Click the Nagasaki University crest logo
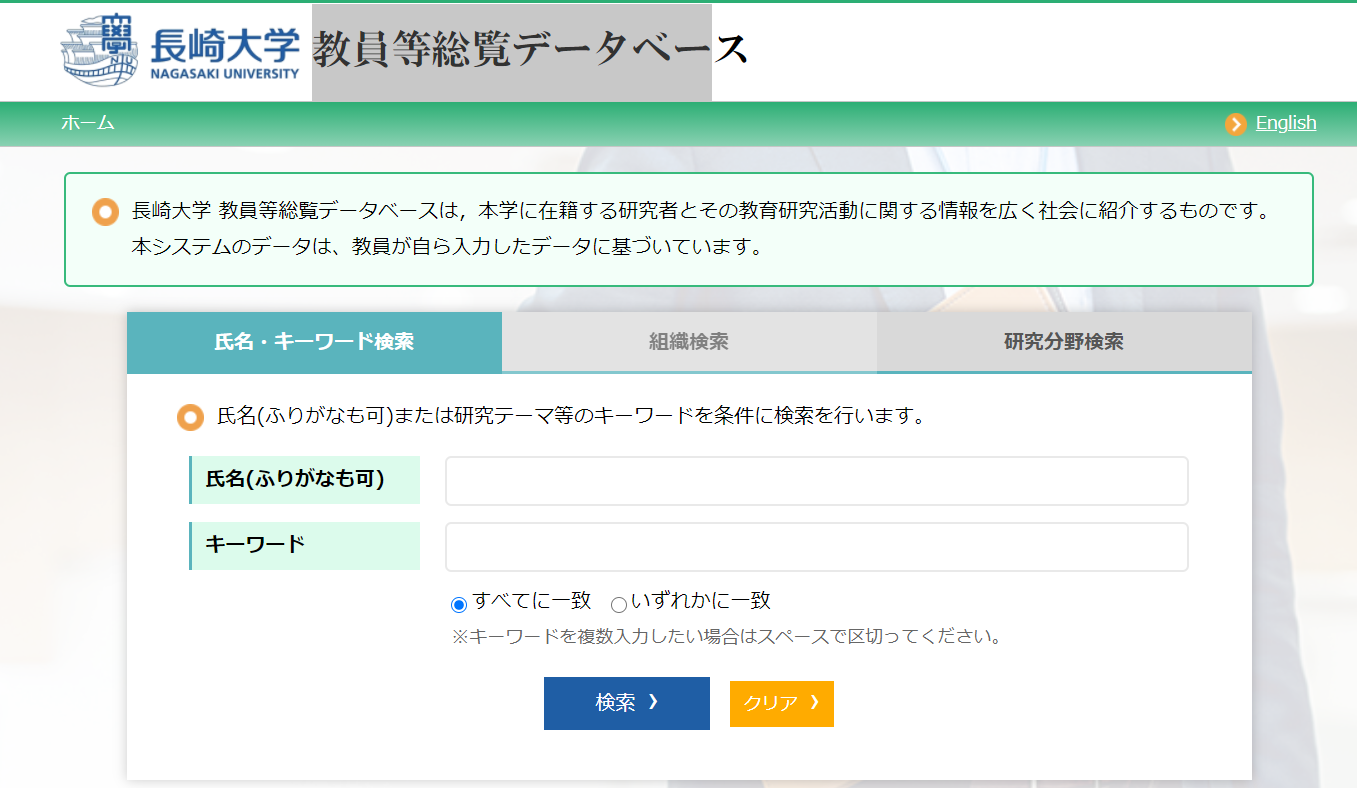1357x788 pixels. (x=99, y=50)
